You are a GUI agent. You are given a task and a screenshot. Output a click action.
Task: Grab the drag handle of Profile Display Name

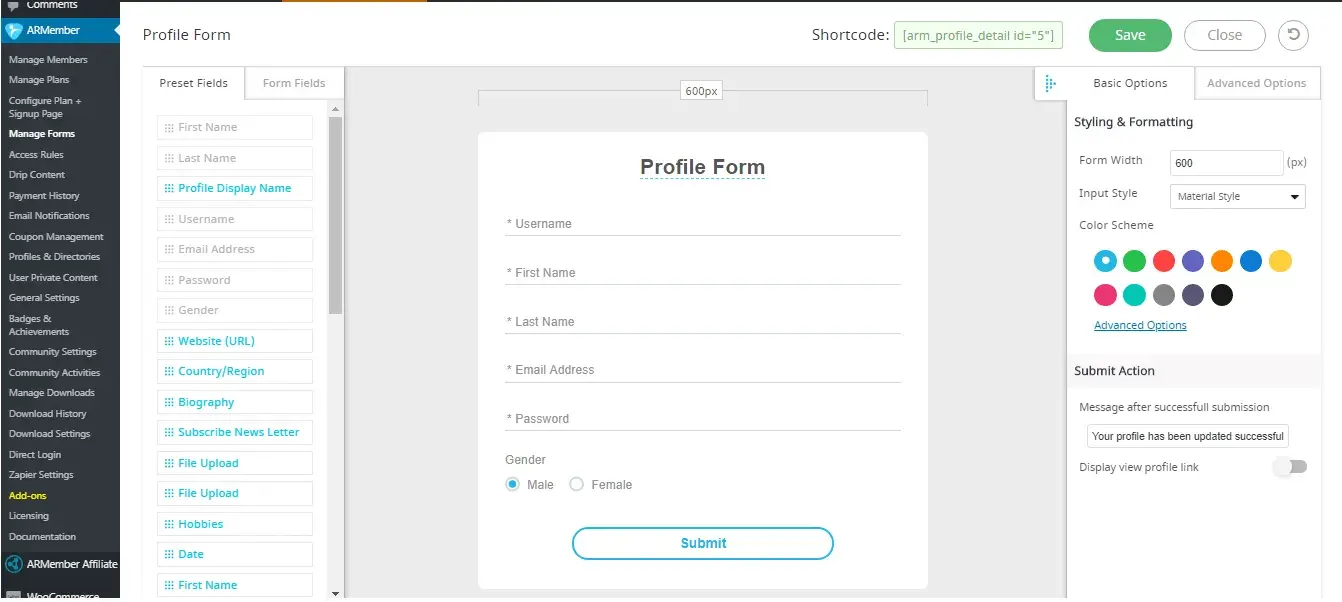[x=169, y=188]
